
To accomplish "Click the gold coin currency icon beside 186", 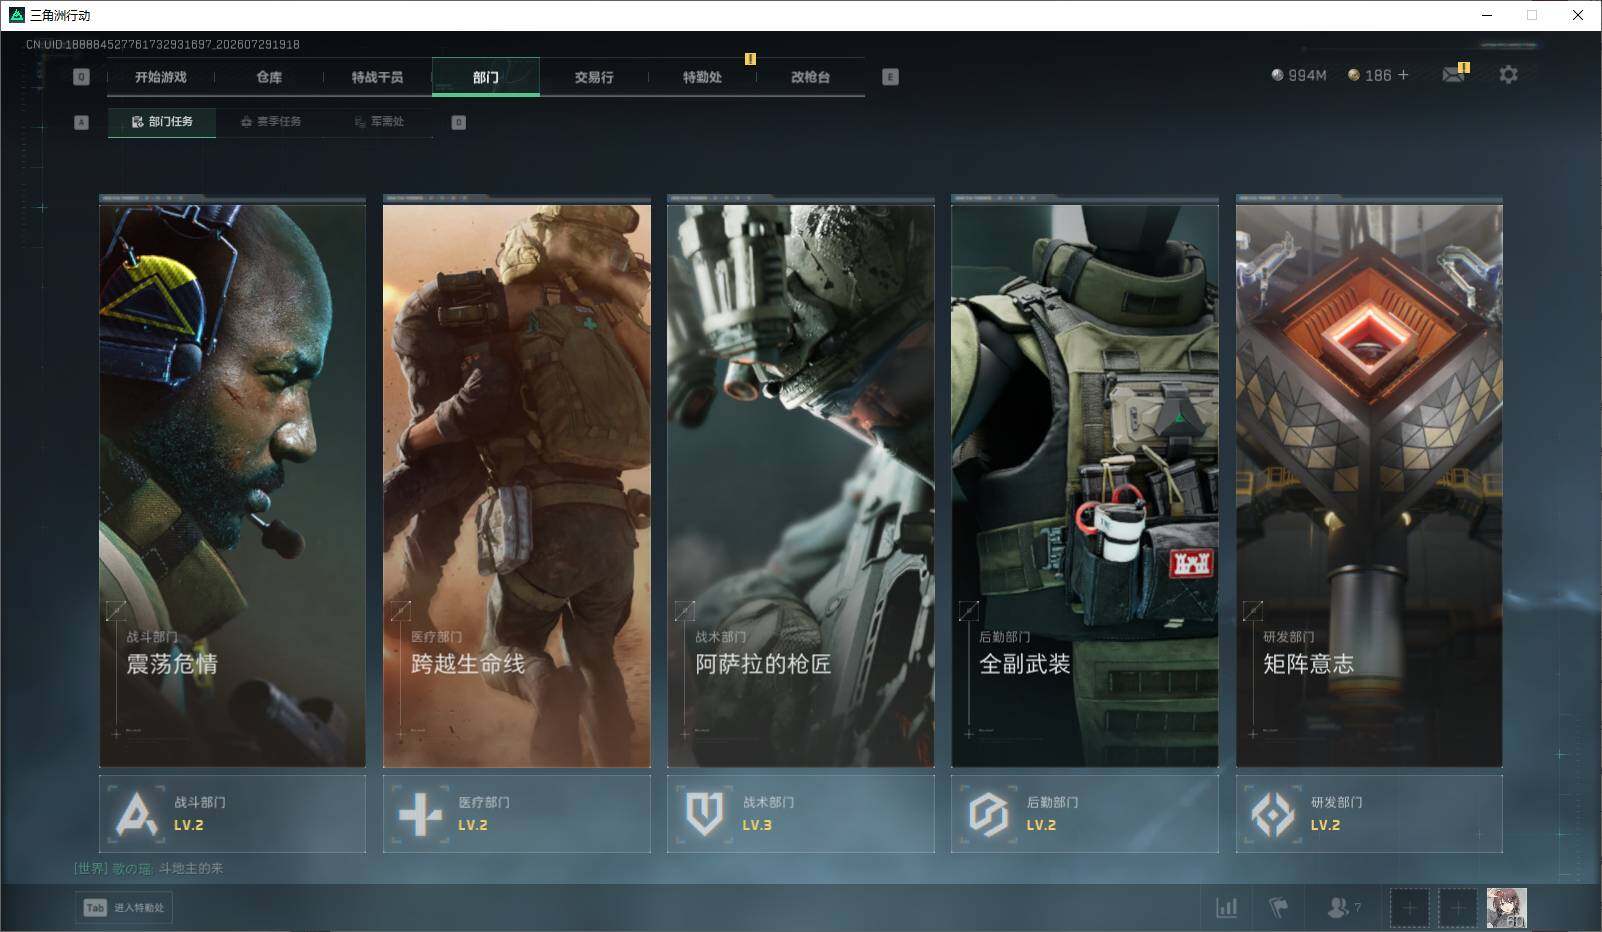I will [x=1354, y=75].
